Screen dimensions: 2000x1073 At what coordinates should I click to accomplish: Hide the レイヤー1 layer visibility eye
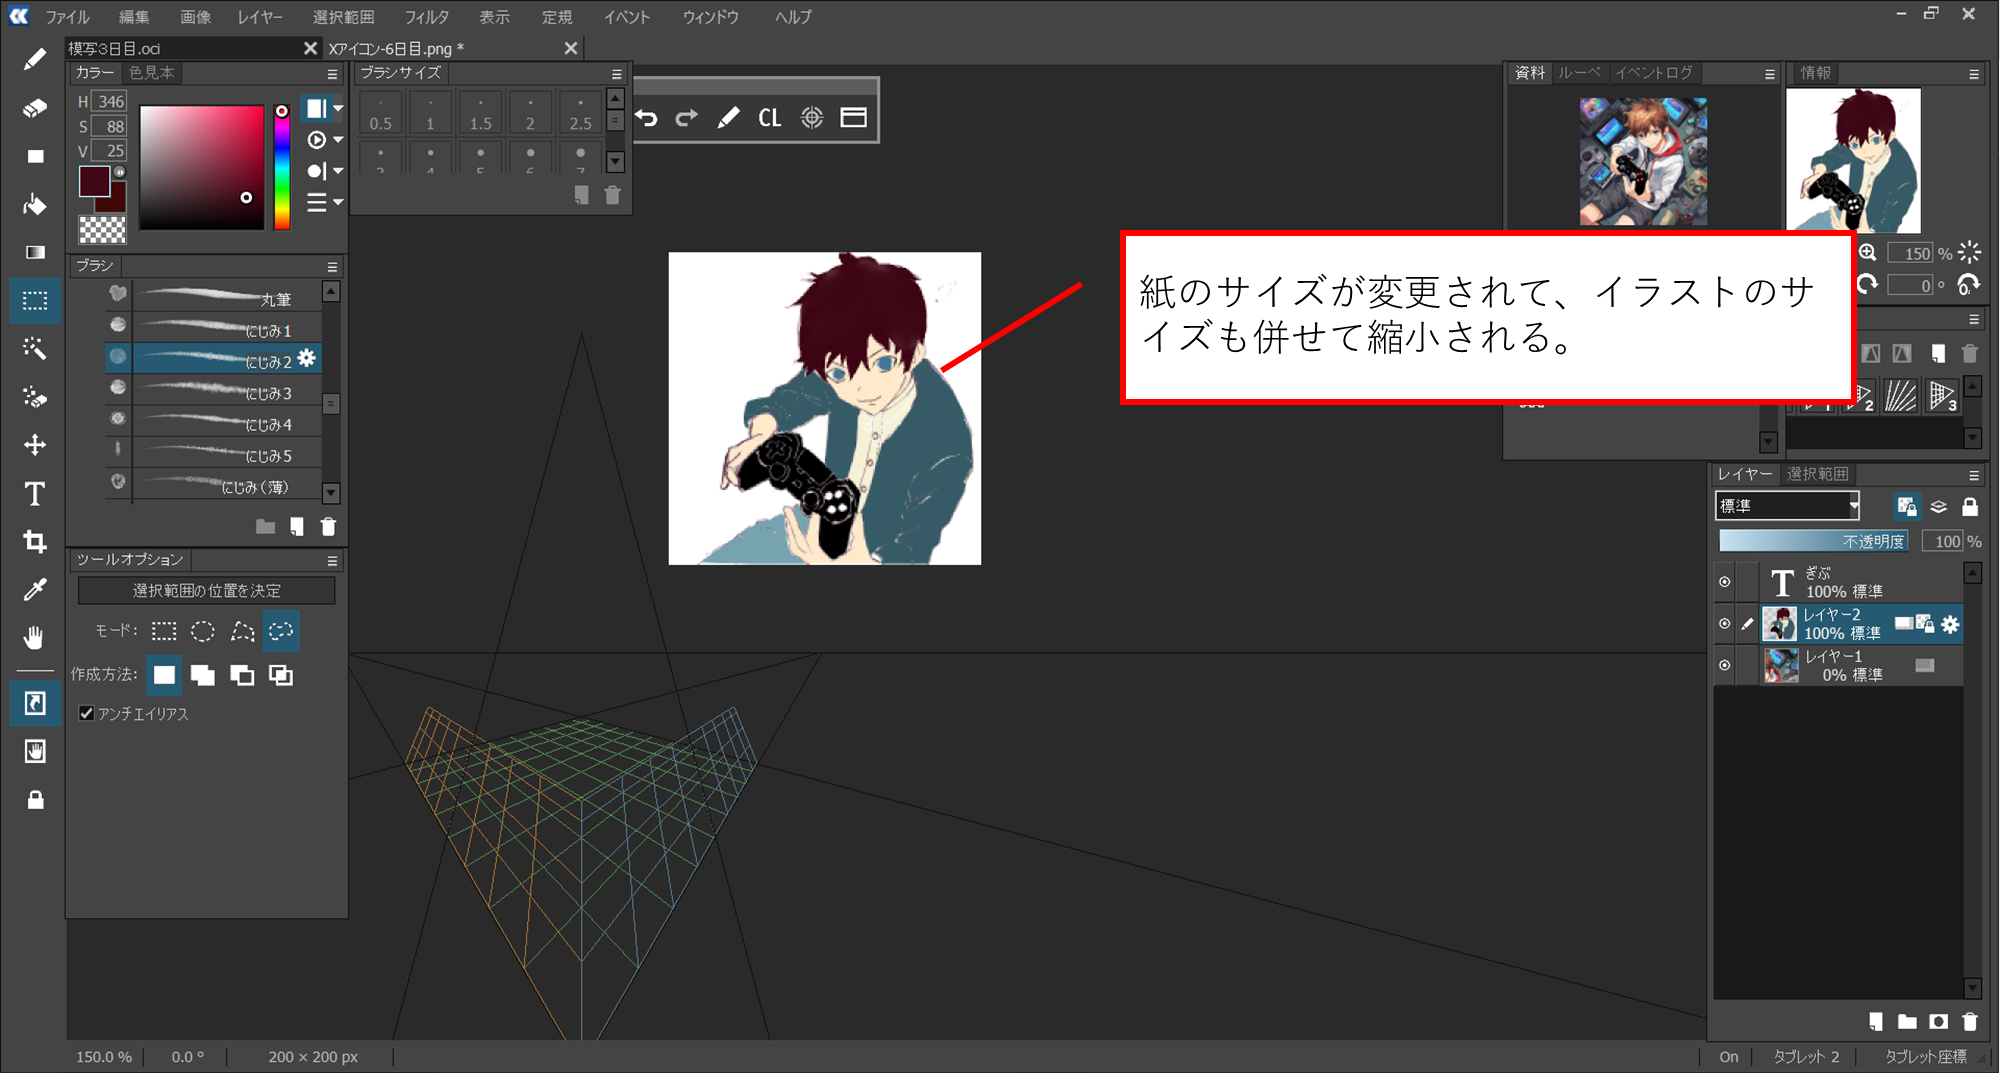pos(1724,665)
